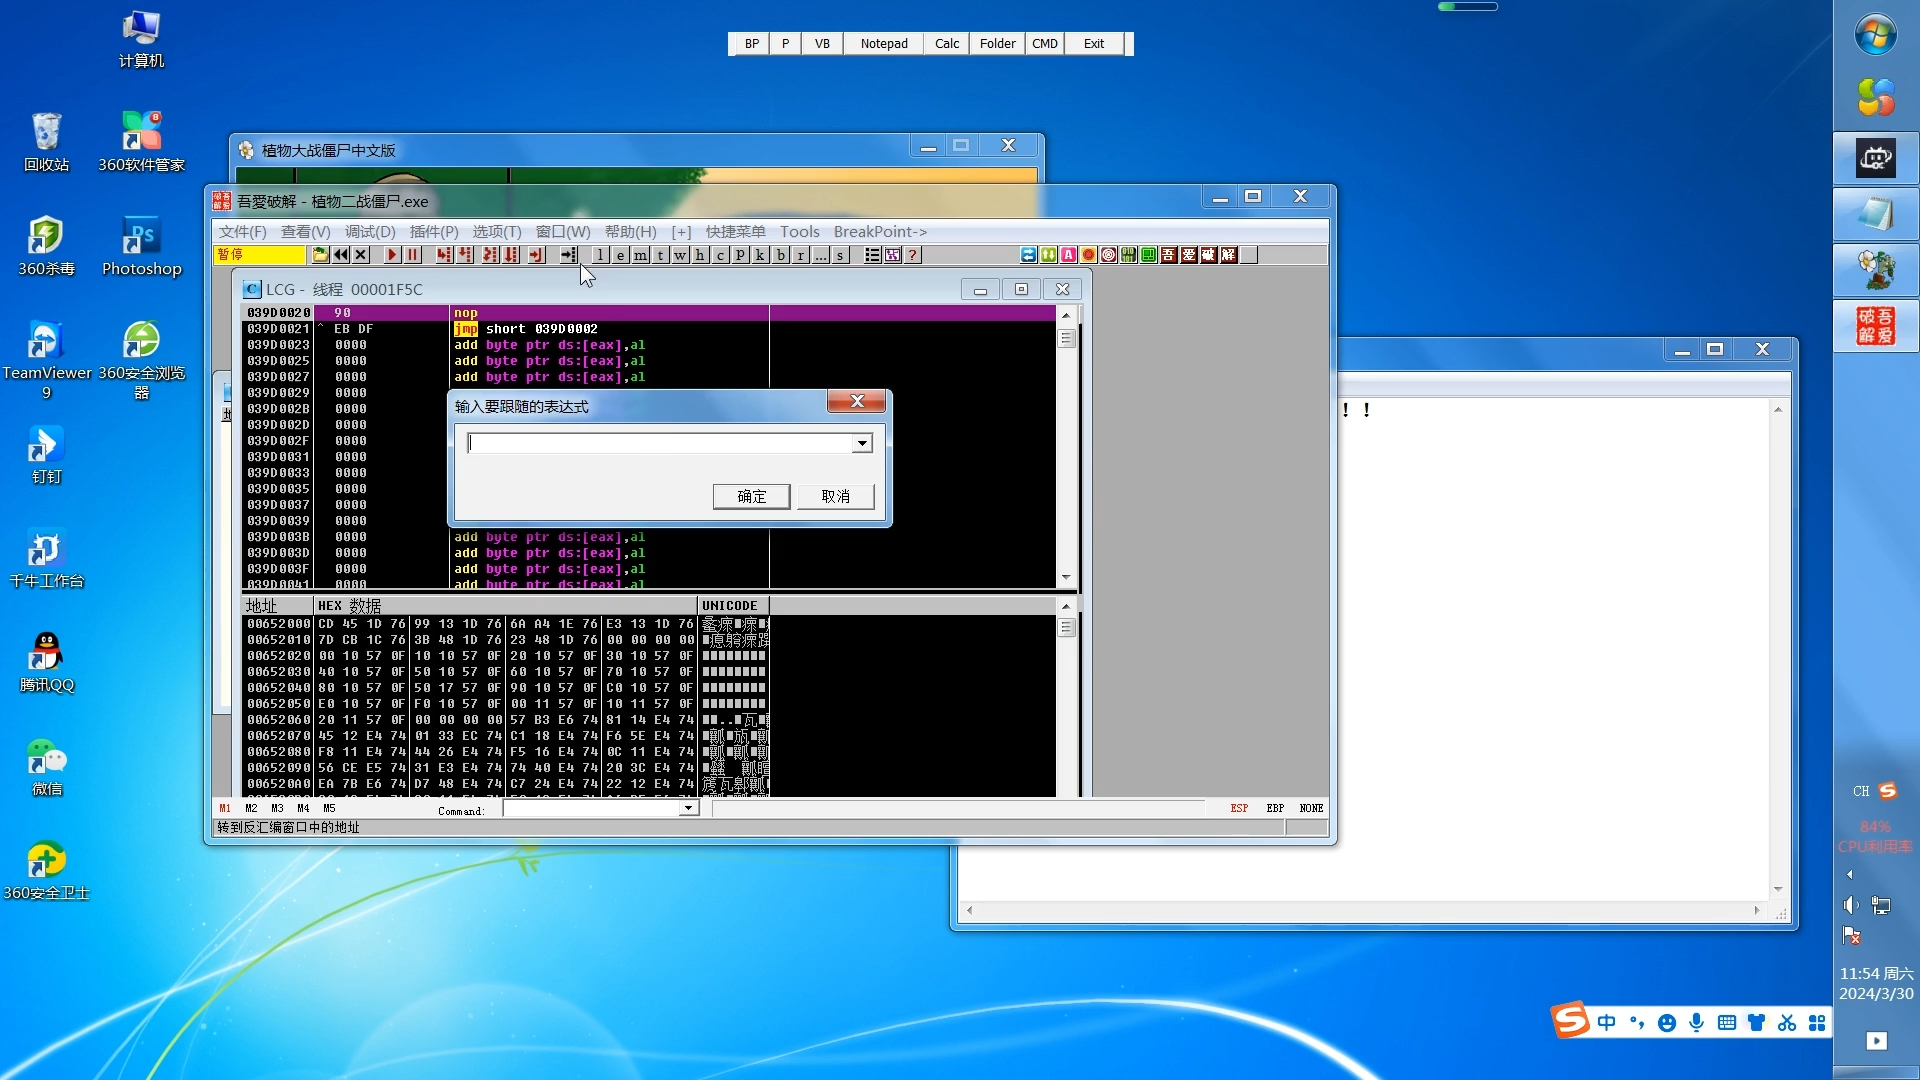1920x1080 pixels.
Task: Select the M2 memory slot toggle
Action: point(251,808)
